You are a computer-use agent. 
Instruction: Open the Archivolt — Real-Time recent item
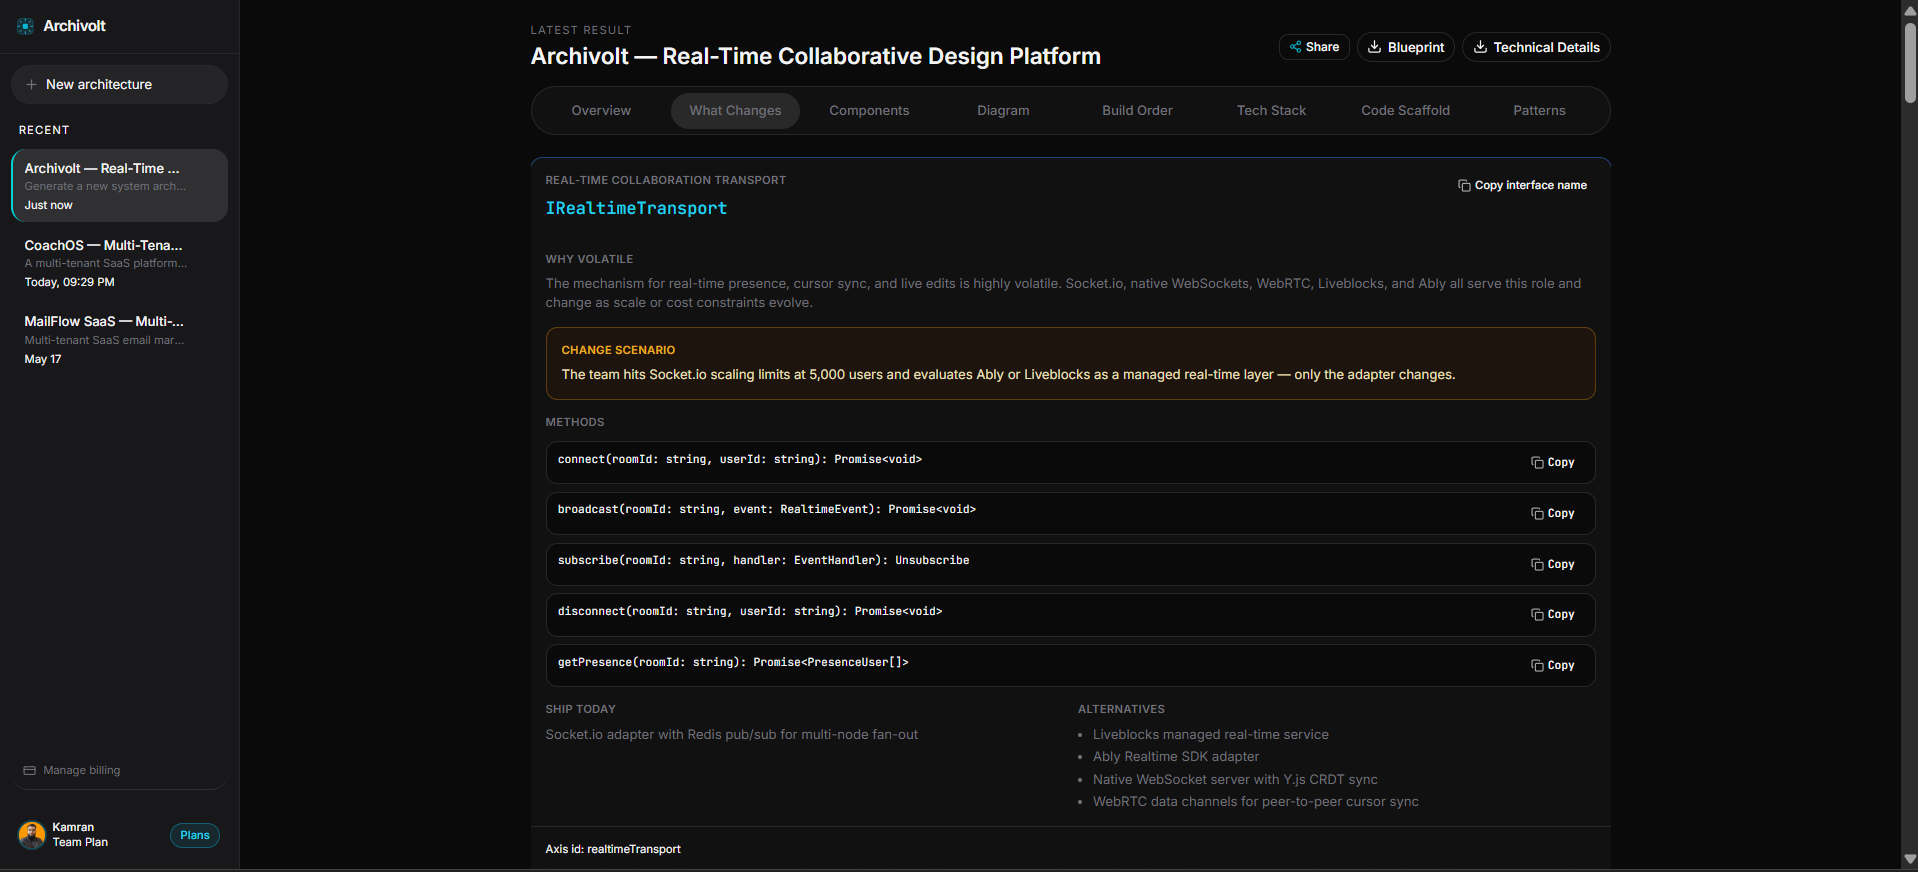[x=119, y=186]
